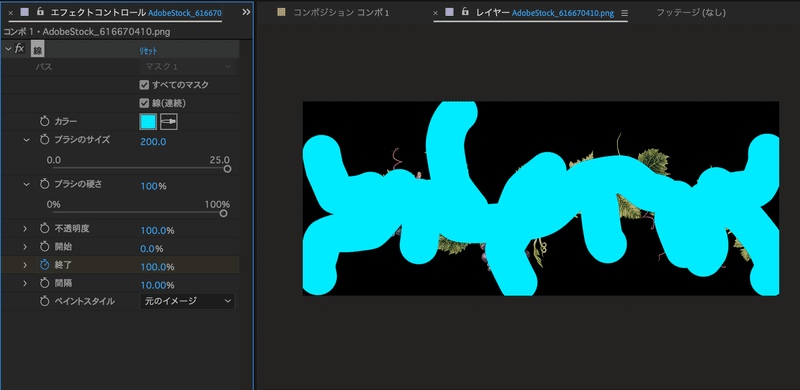Click the ブラシの硬さ slider handle
This screenshot has width=800, height=390.
223,213
